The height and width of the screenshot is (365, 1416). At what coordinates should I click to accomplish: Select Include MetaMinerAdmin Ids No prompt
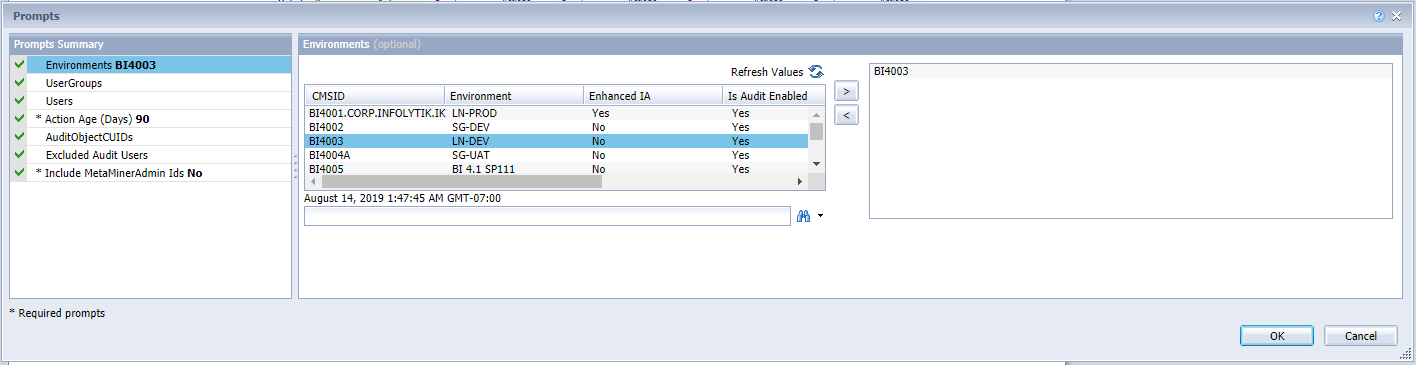tap(151, 173)
